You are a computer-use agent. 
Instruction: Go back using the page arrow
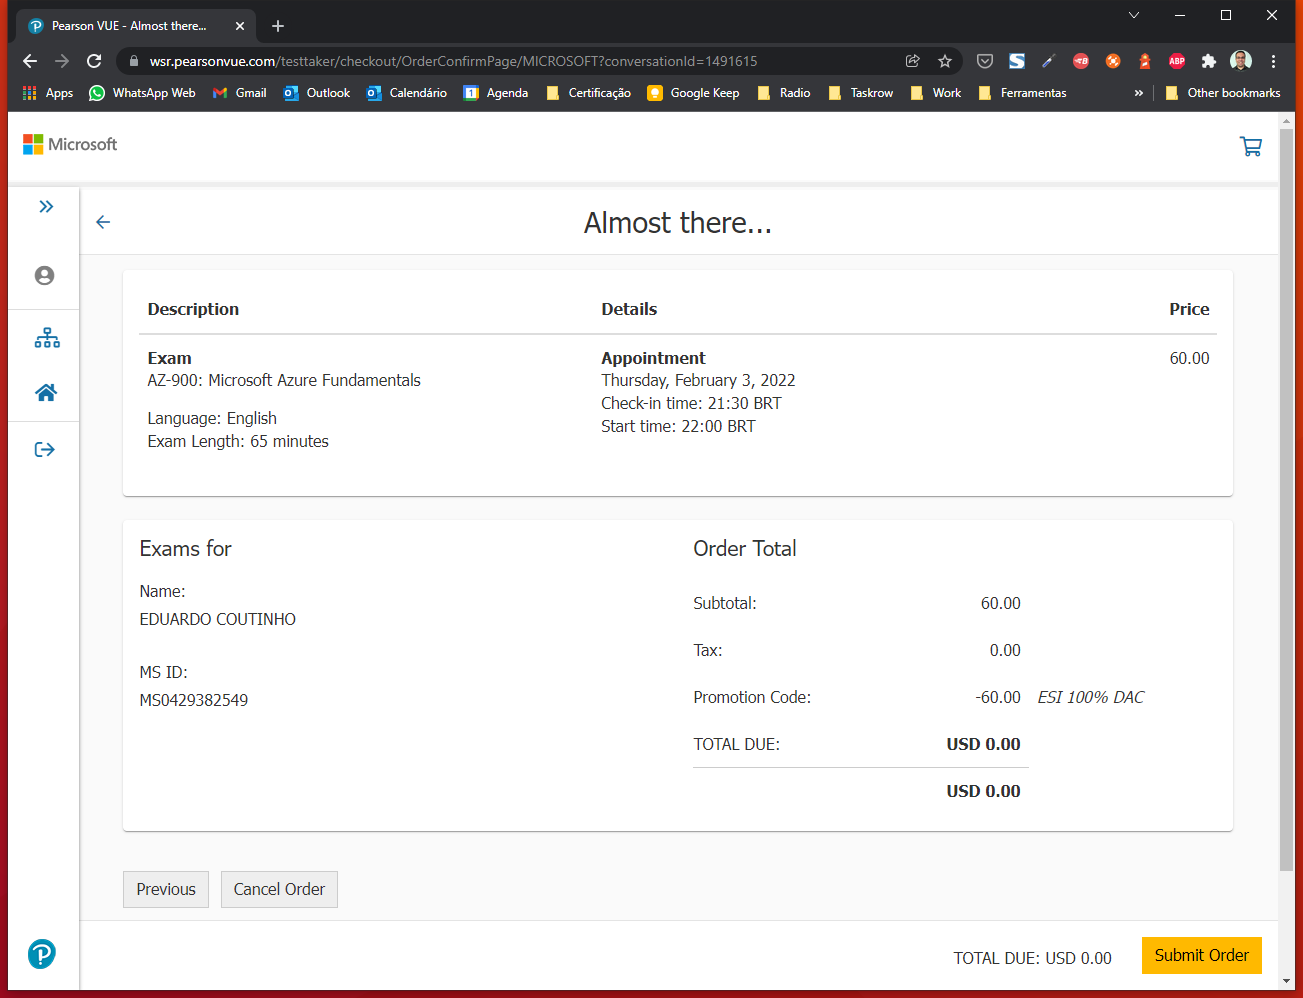(x=103, y=222)
